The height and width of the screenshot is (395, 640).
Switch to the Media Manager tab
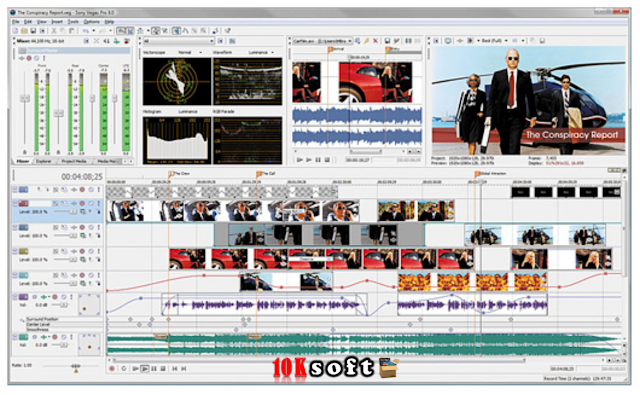[107, 161]
